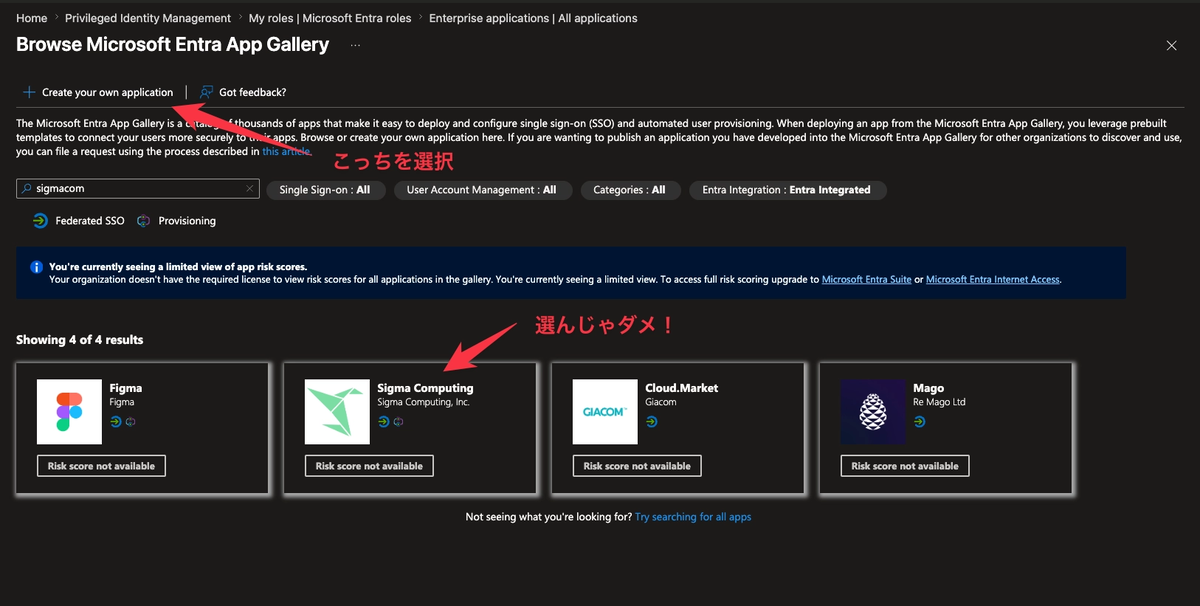Click the Got feedback? button
1200x606 pixels.
(x=243, y=92)
